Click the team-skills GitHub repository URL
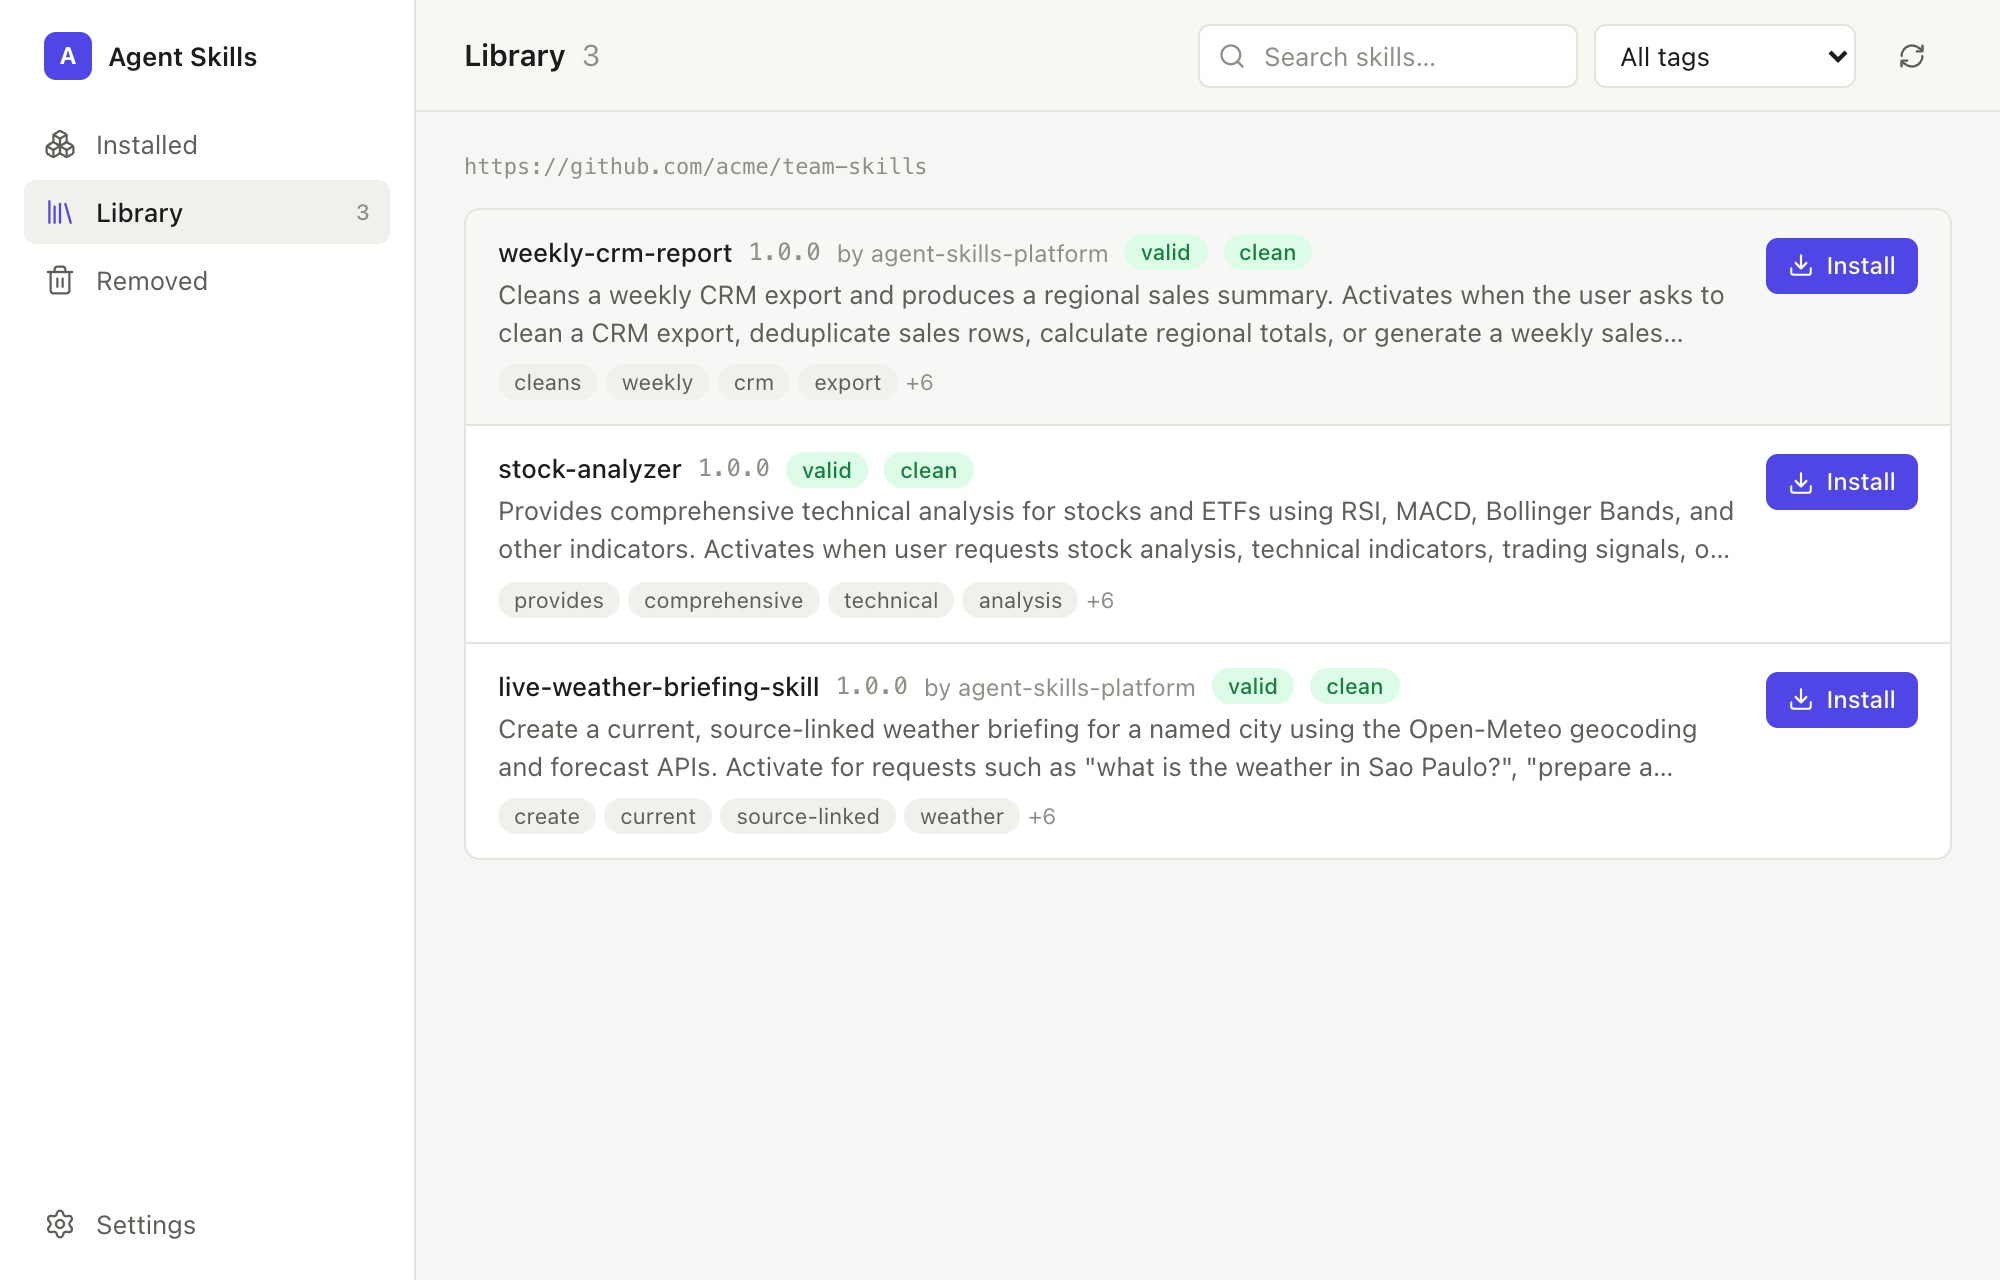 (x=695, y=166)
